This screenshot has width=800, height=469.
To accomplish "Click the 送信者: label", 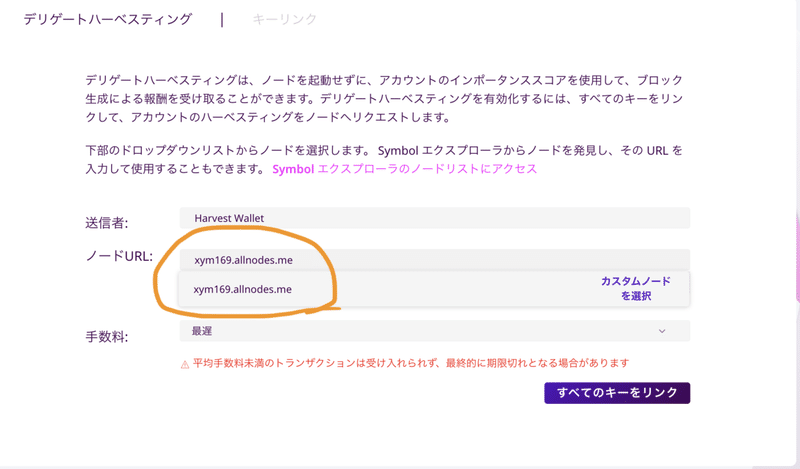I will point(107,223).
